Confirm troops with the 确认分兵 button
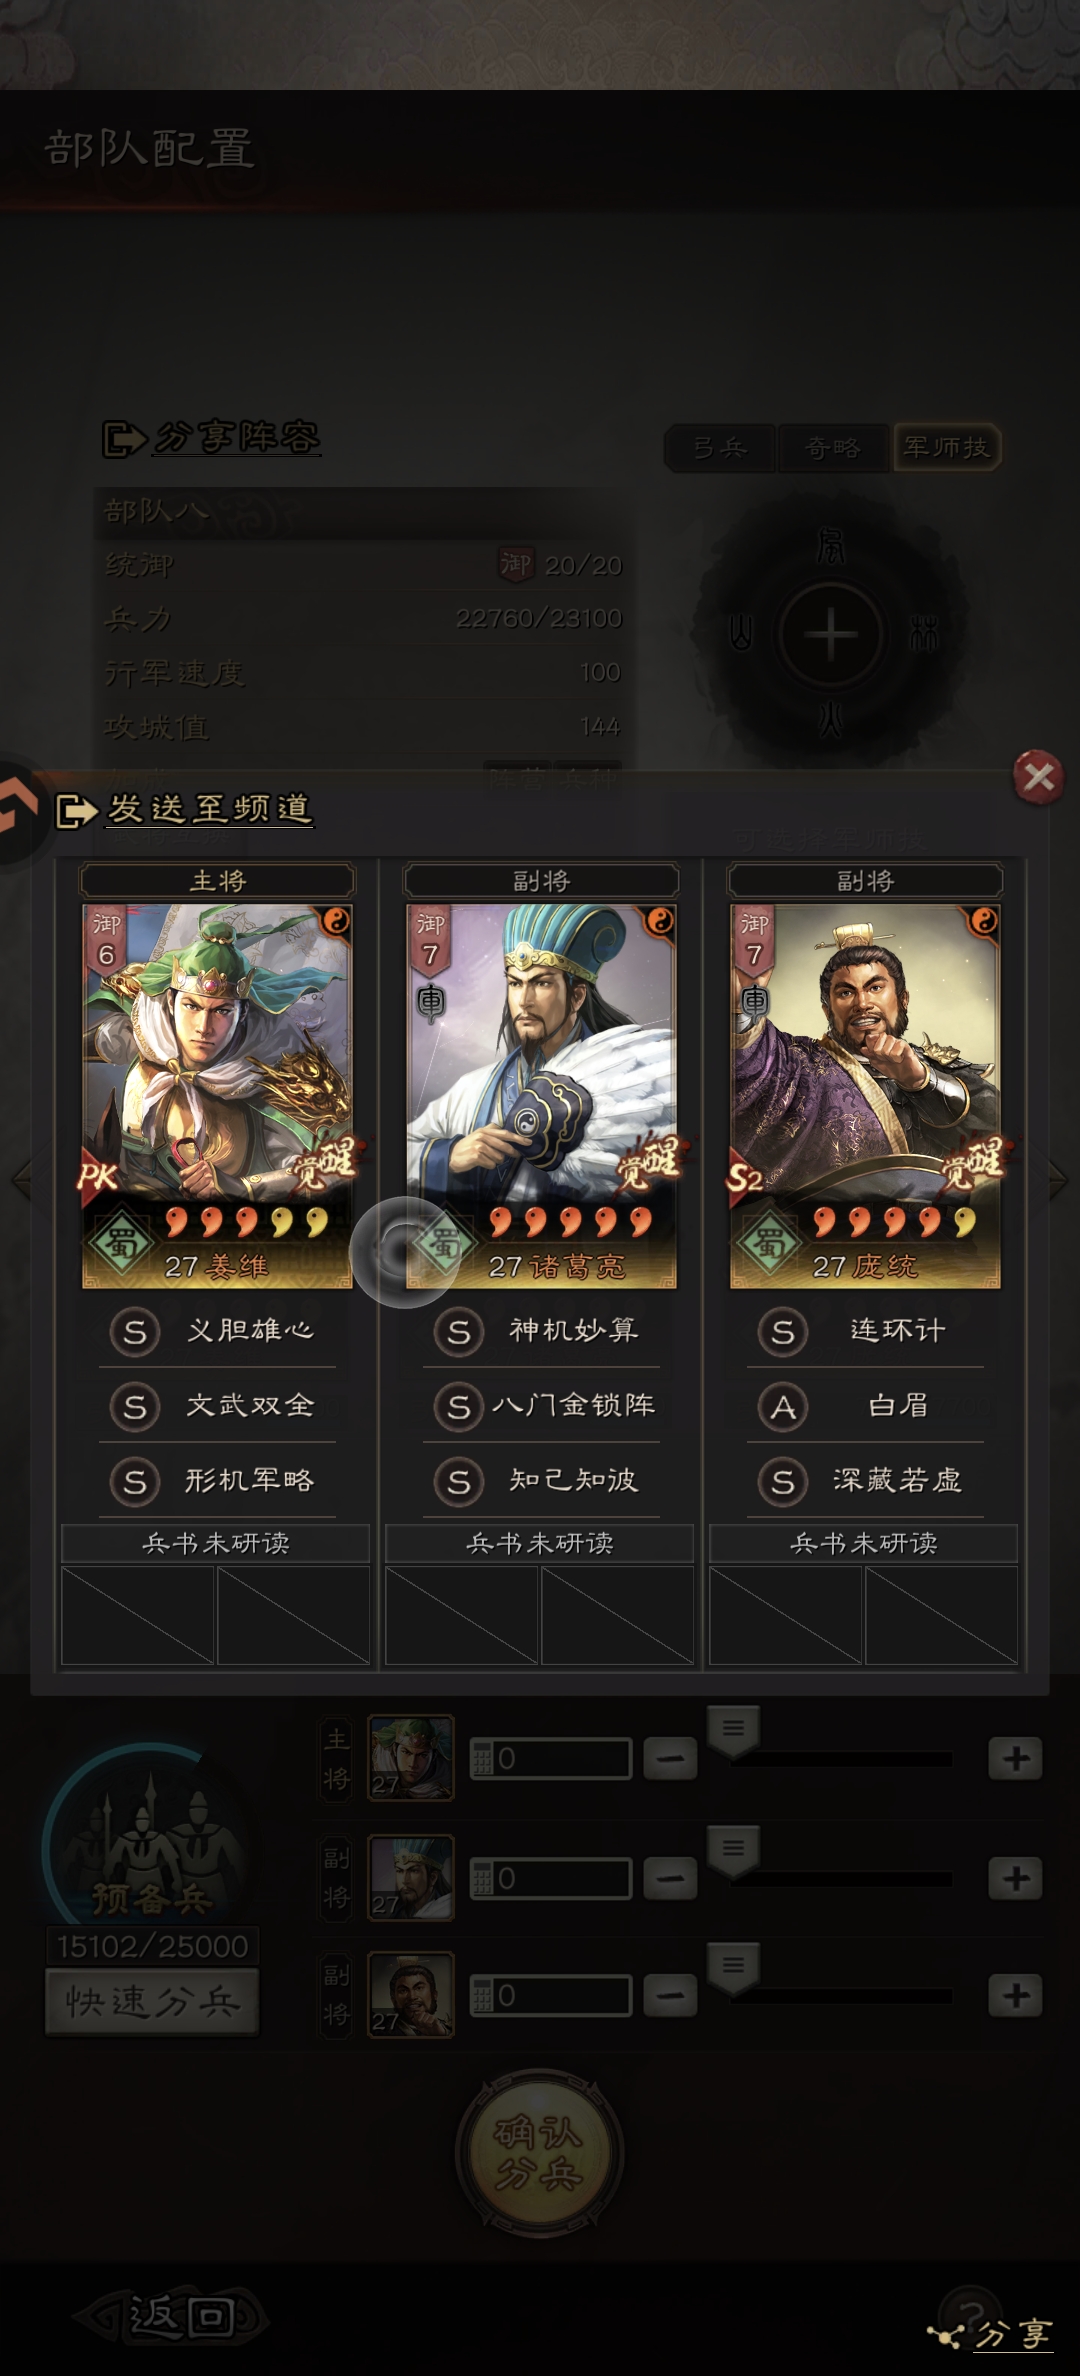Viewport: 1080px width, 2376px height. click(540, 2152)
